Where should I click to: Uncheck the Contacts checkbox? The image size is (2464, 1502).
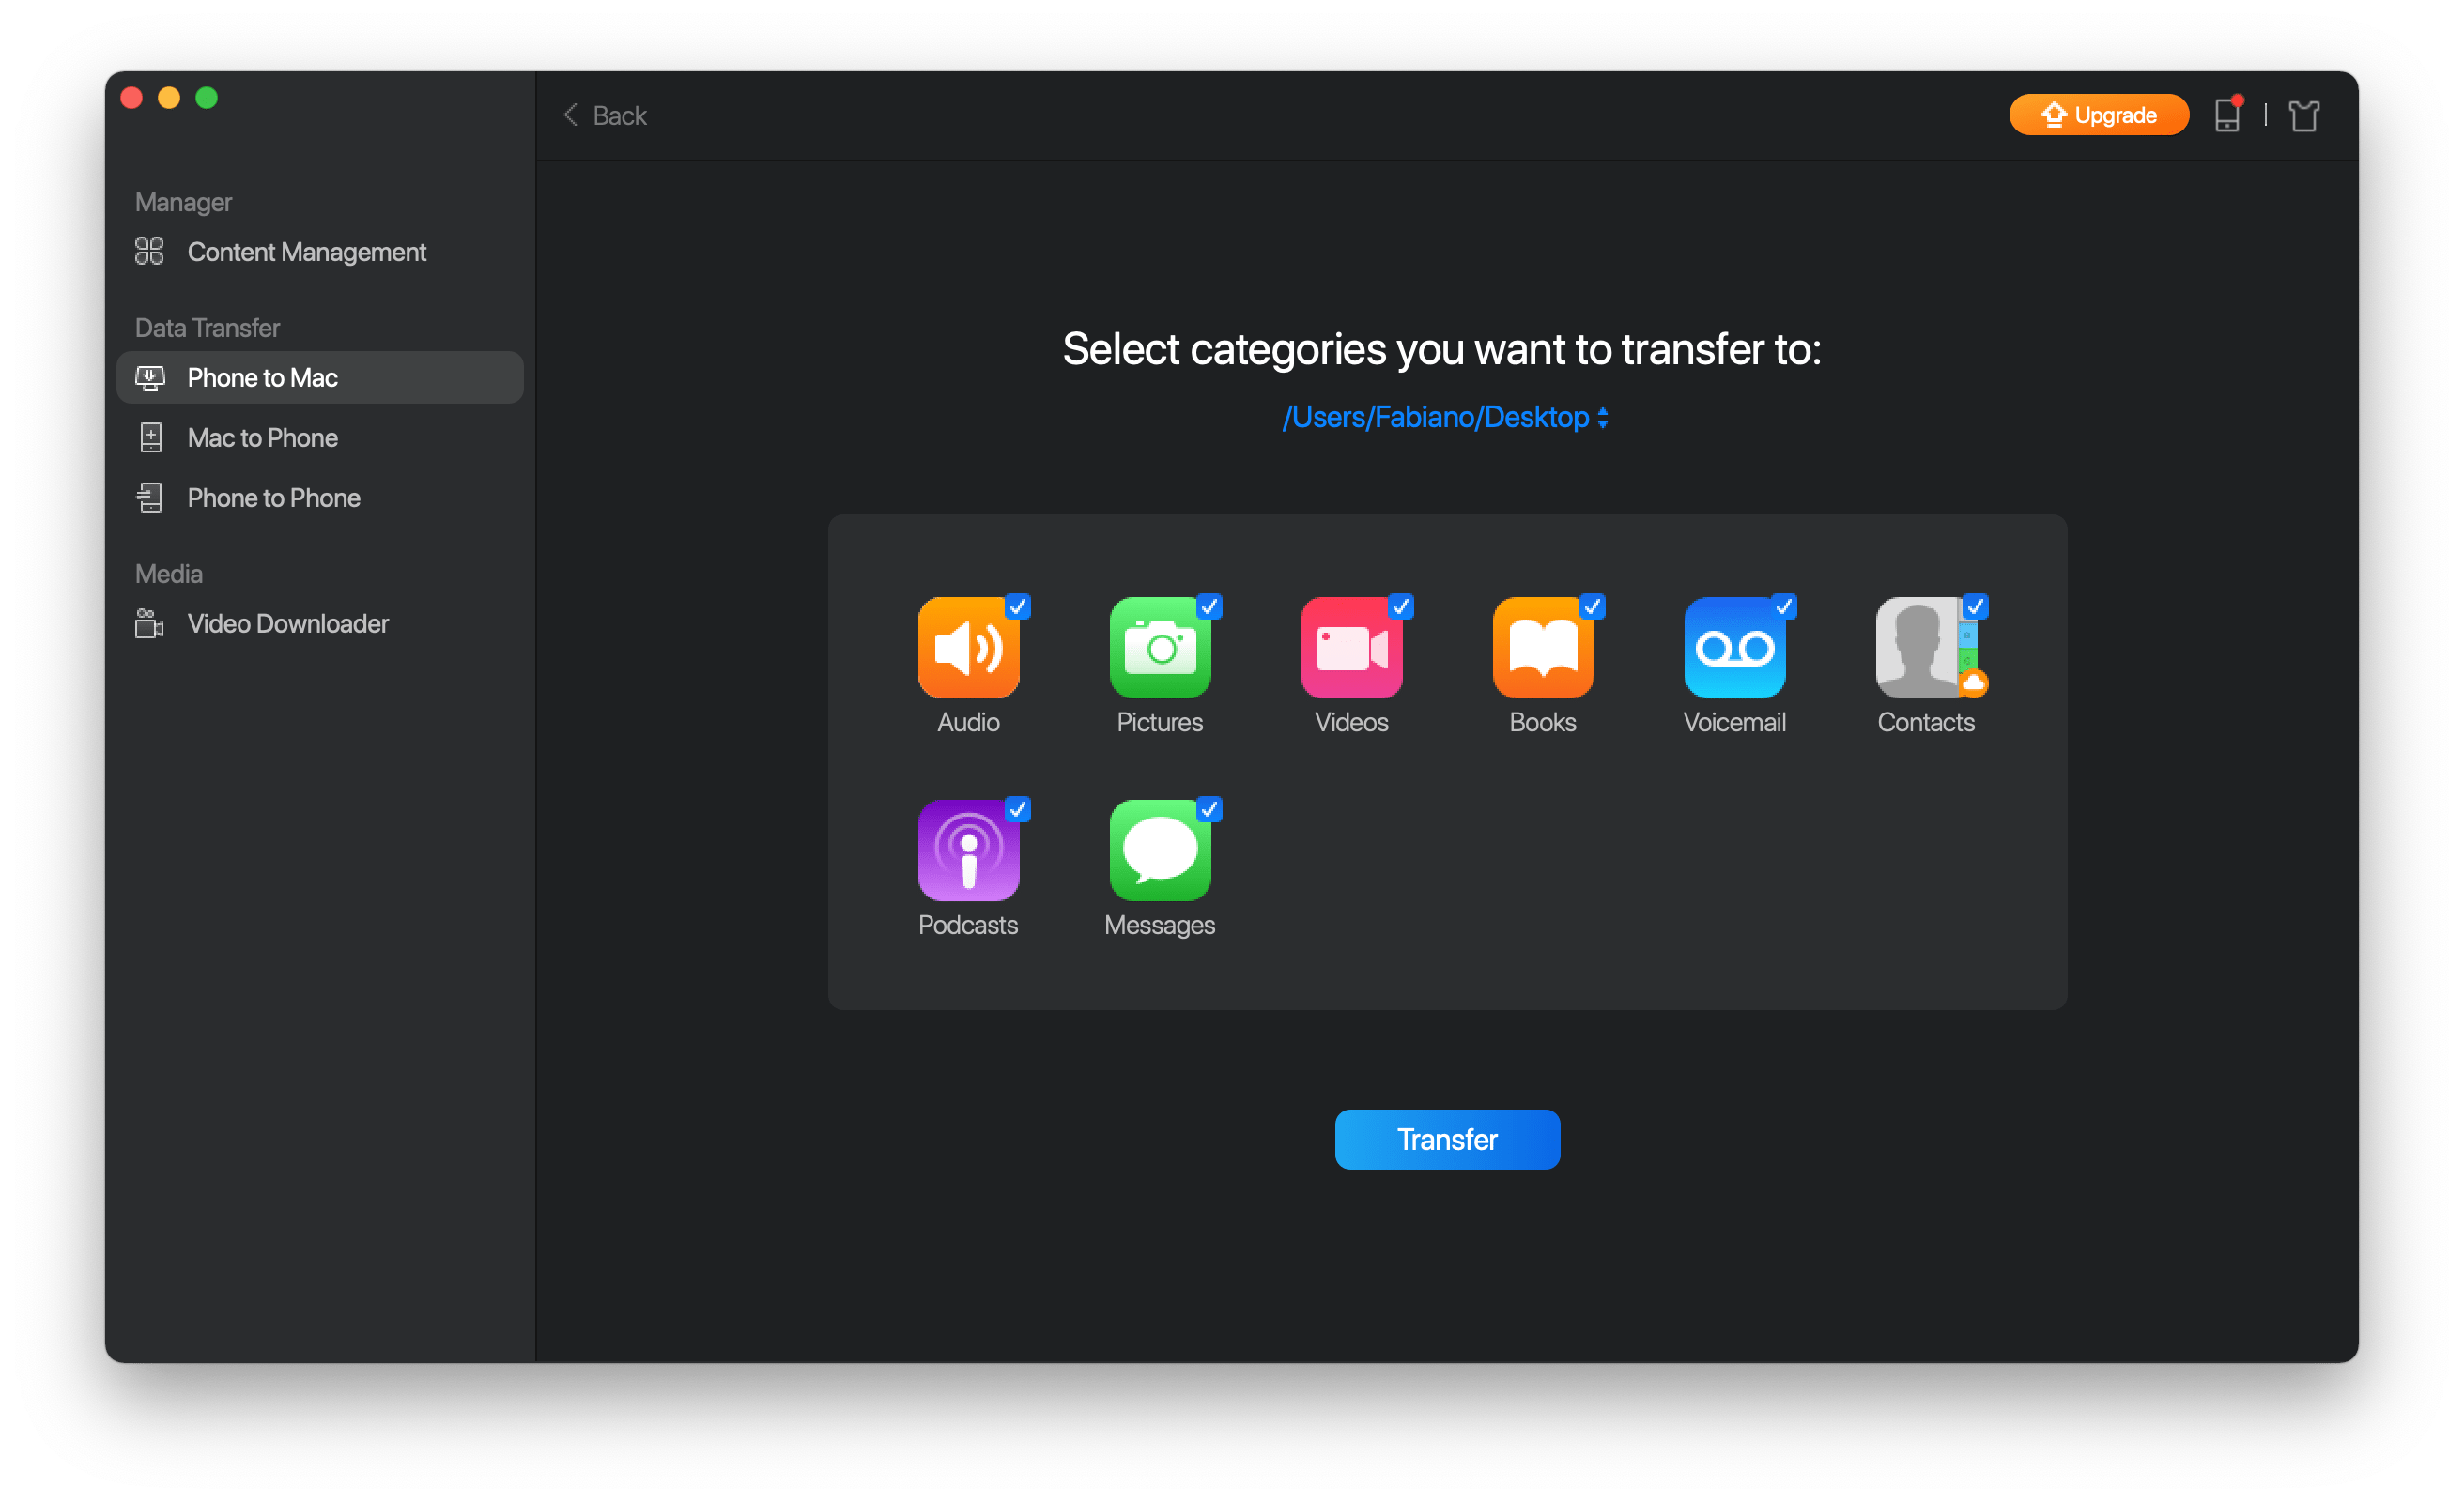point(1975,606)
